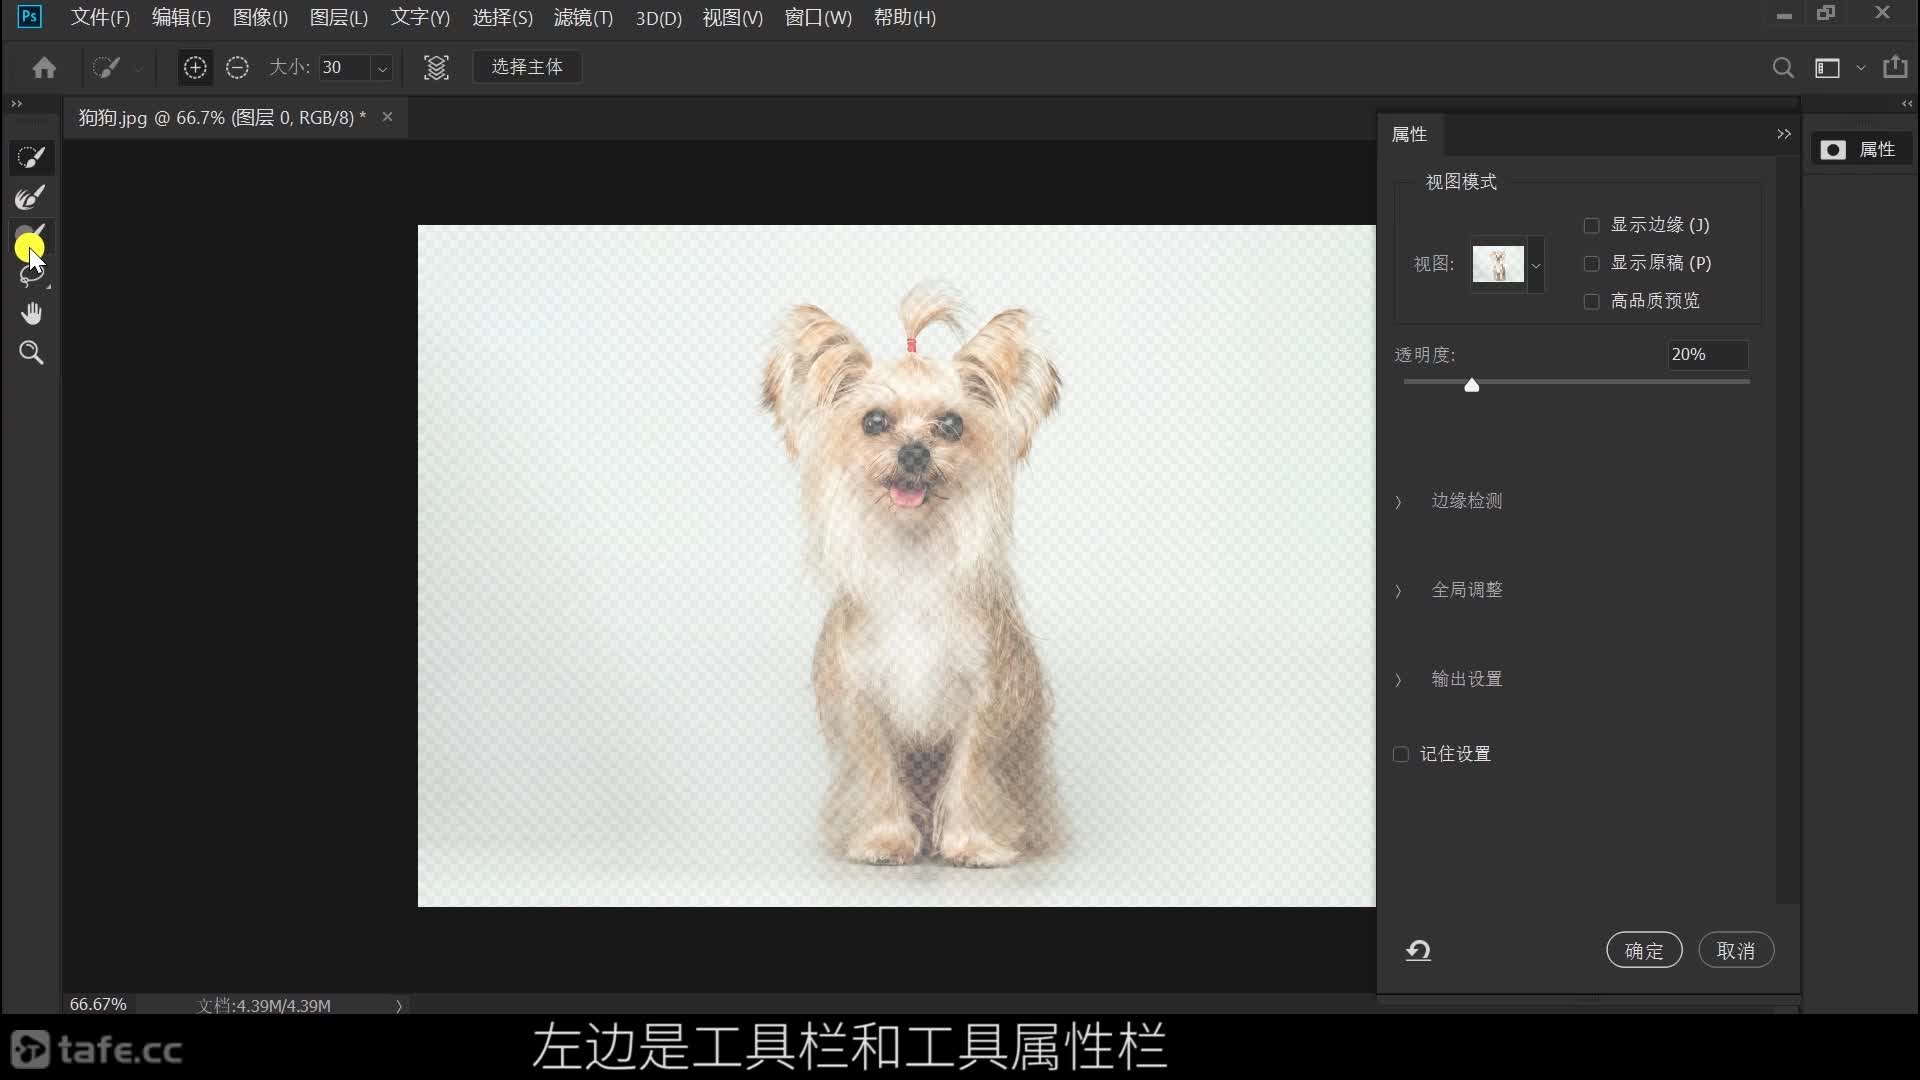The image size is (1920, 1080).
Task: Close the 狗狗.jpg document tab
Action: point(387,117)
